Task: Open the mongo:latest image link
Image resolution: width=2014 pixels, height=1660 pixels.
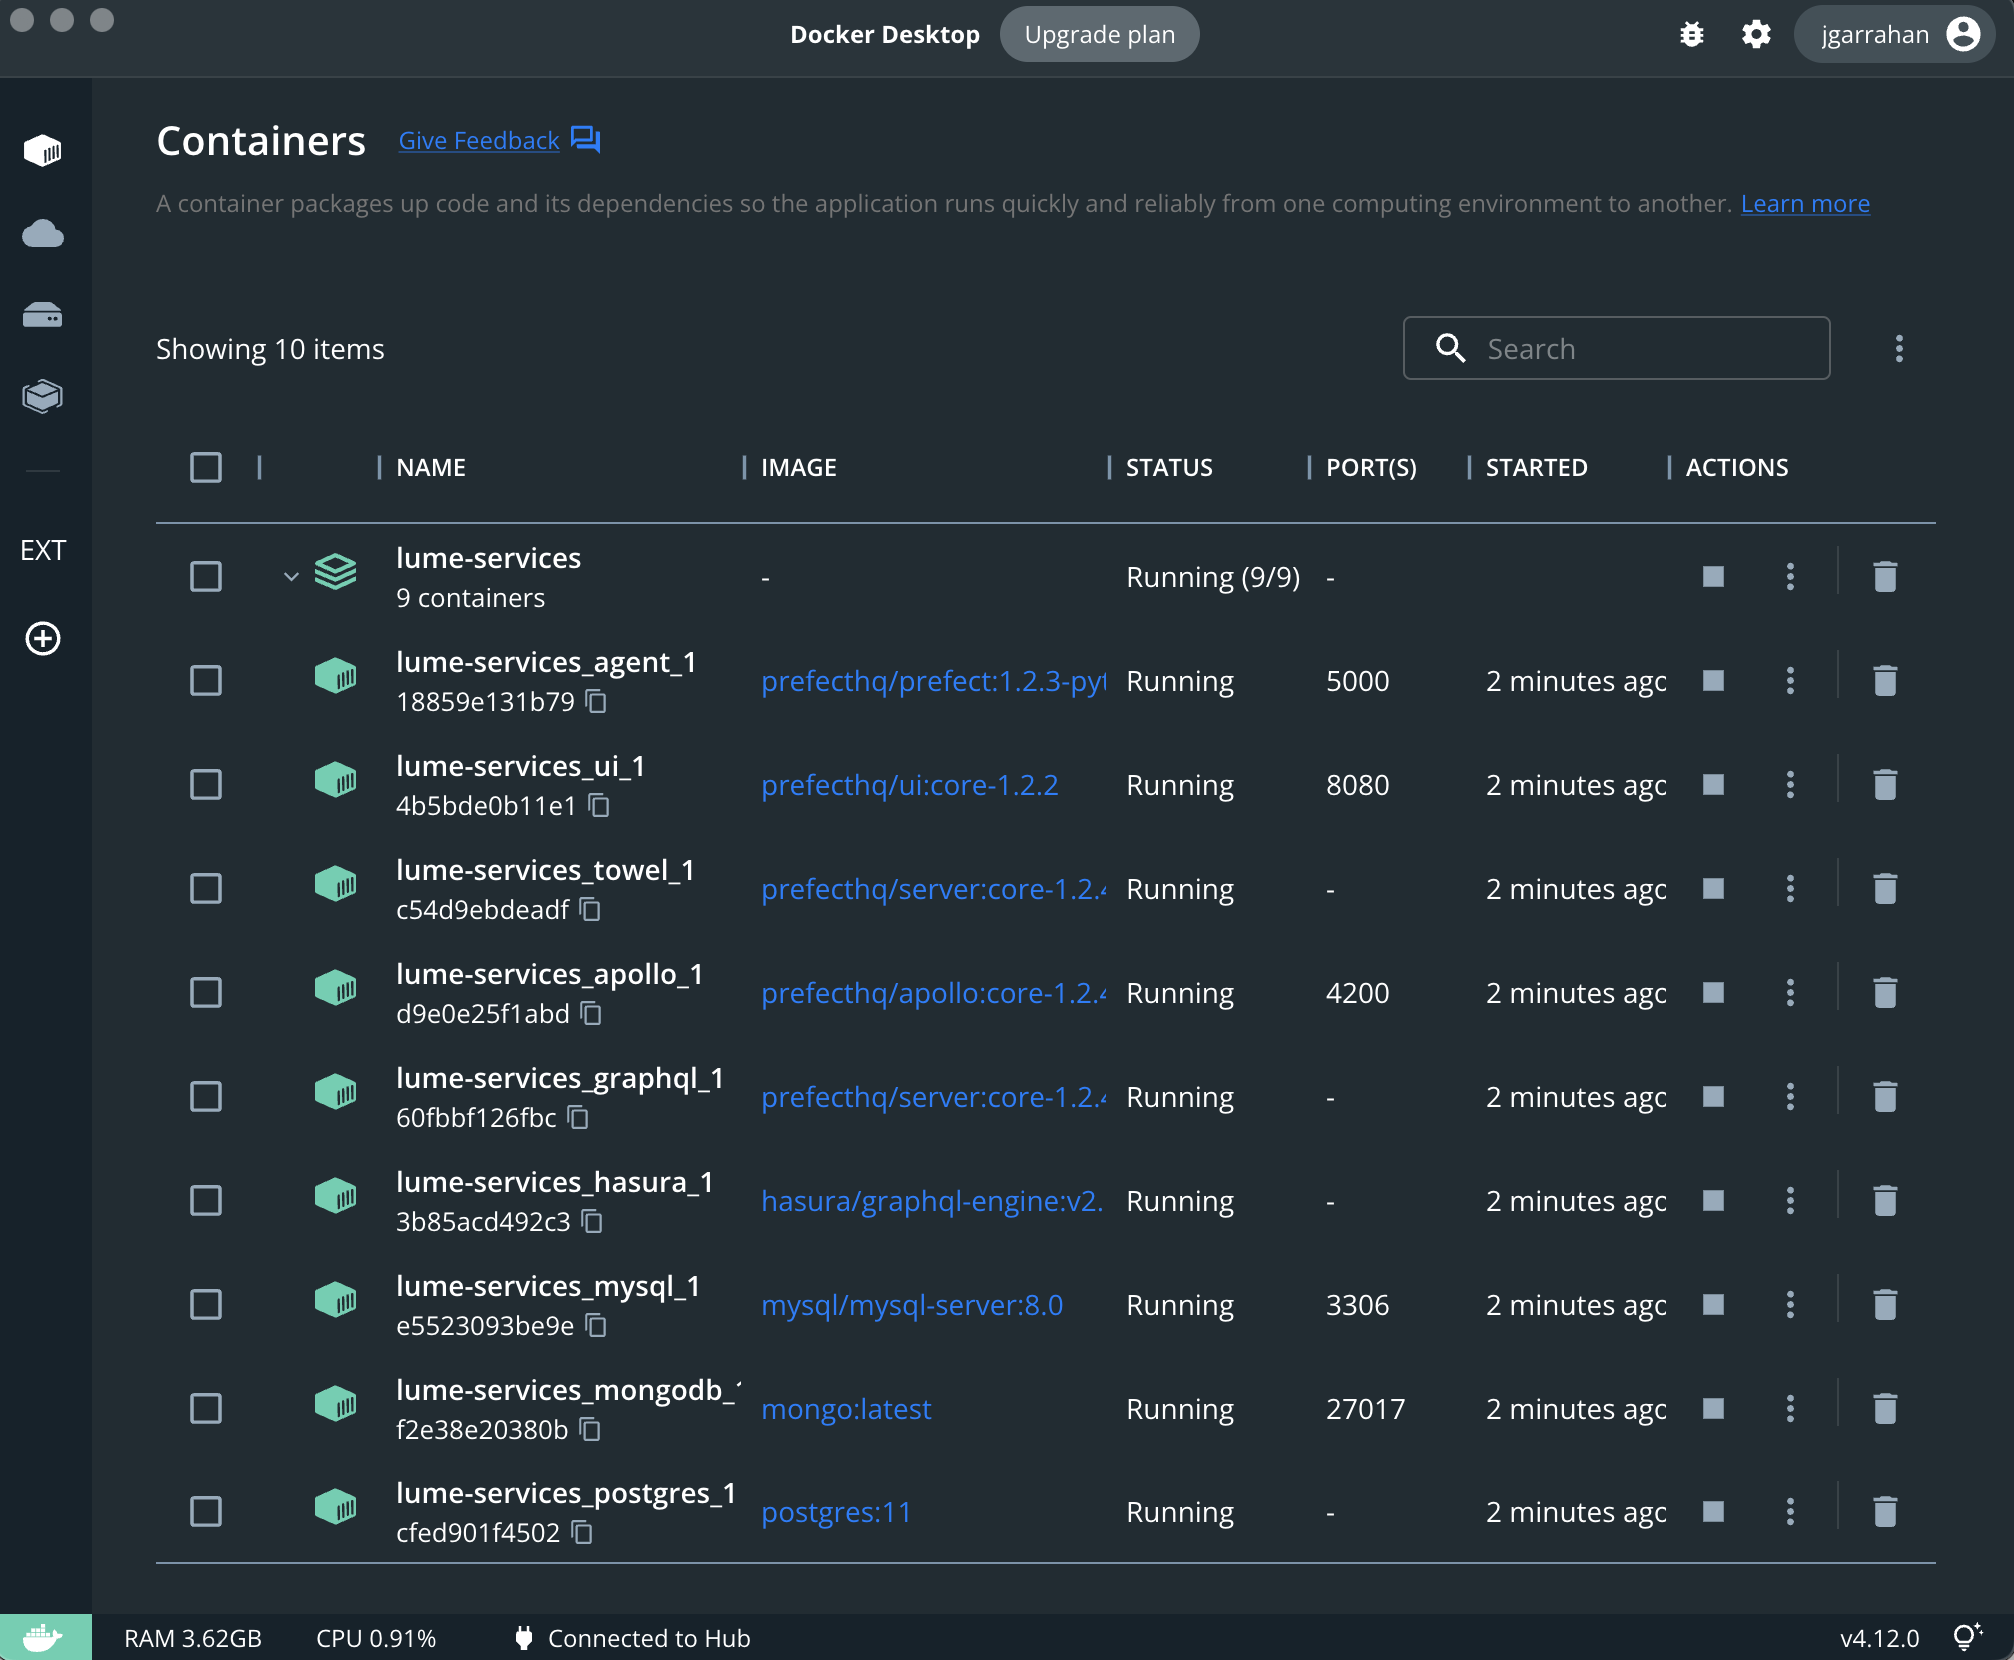Action: 846,1408
